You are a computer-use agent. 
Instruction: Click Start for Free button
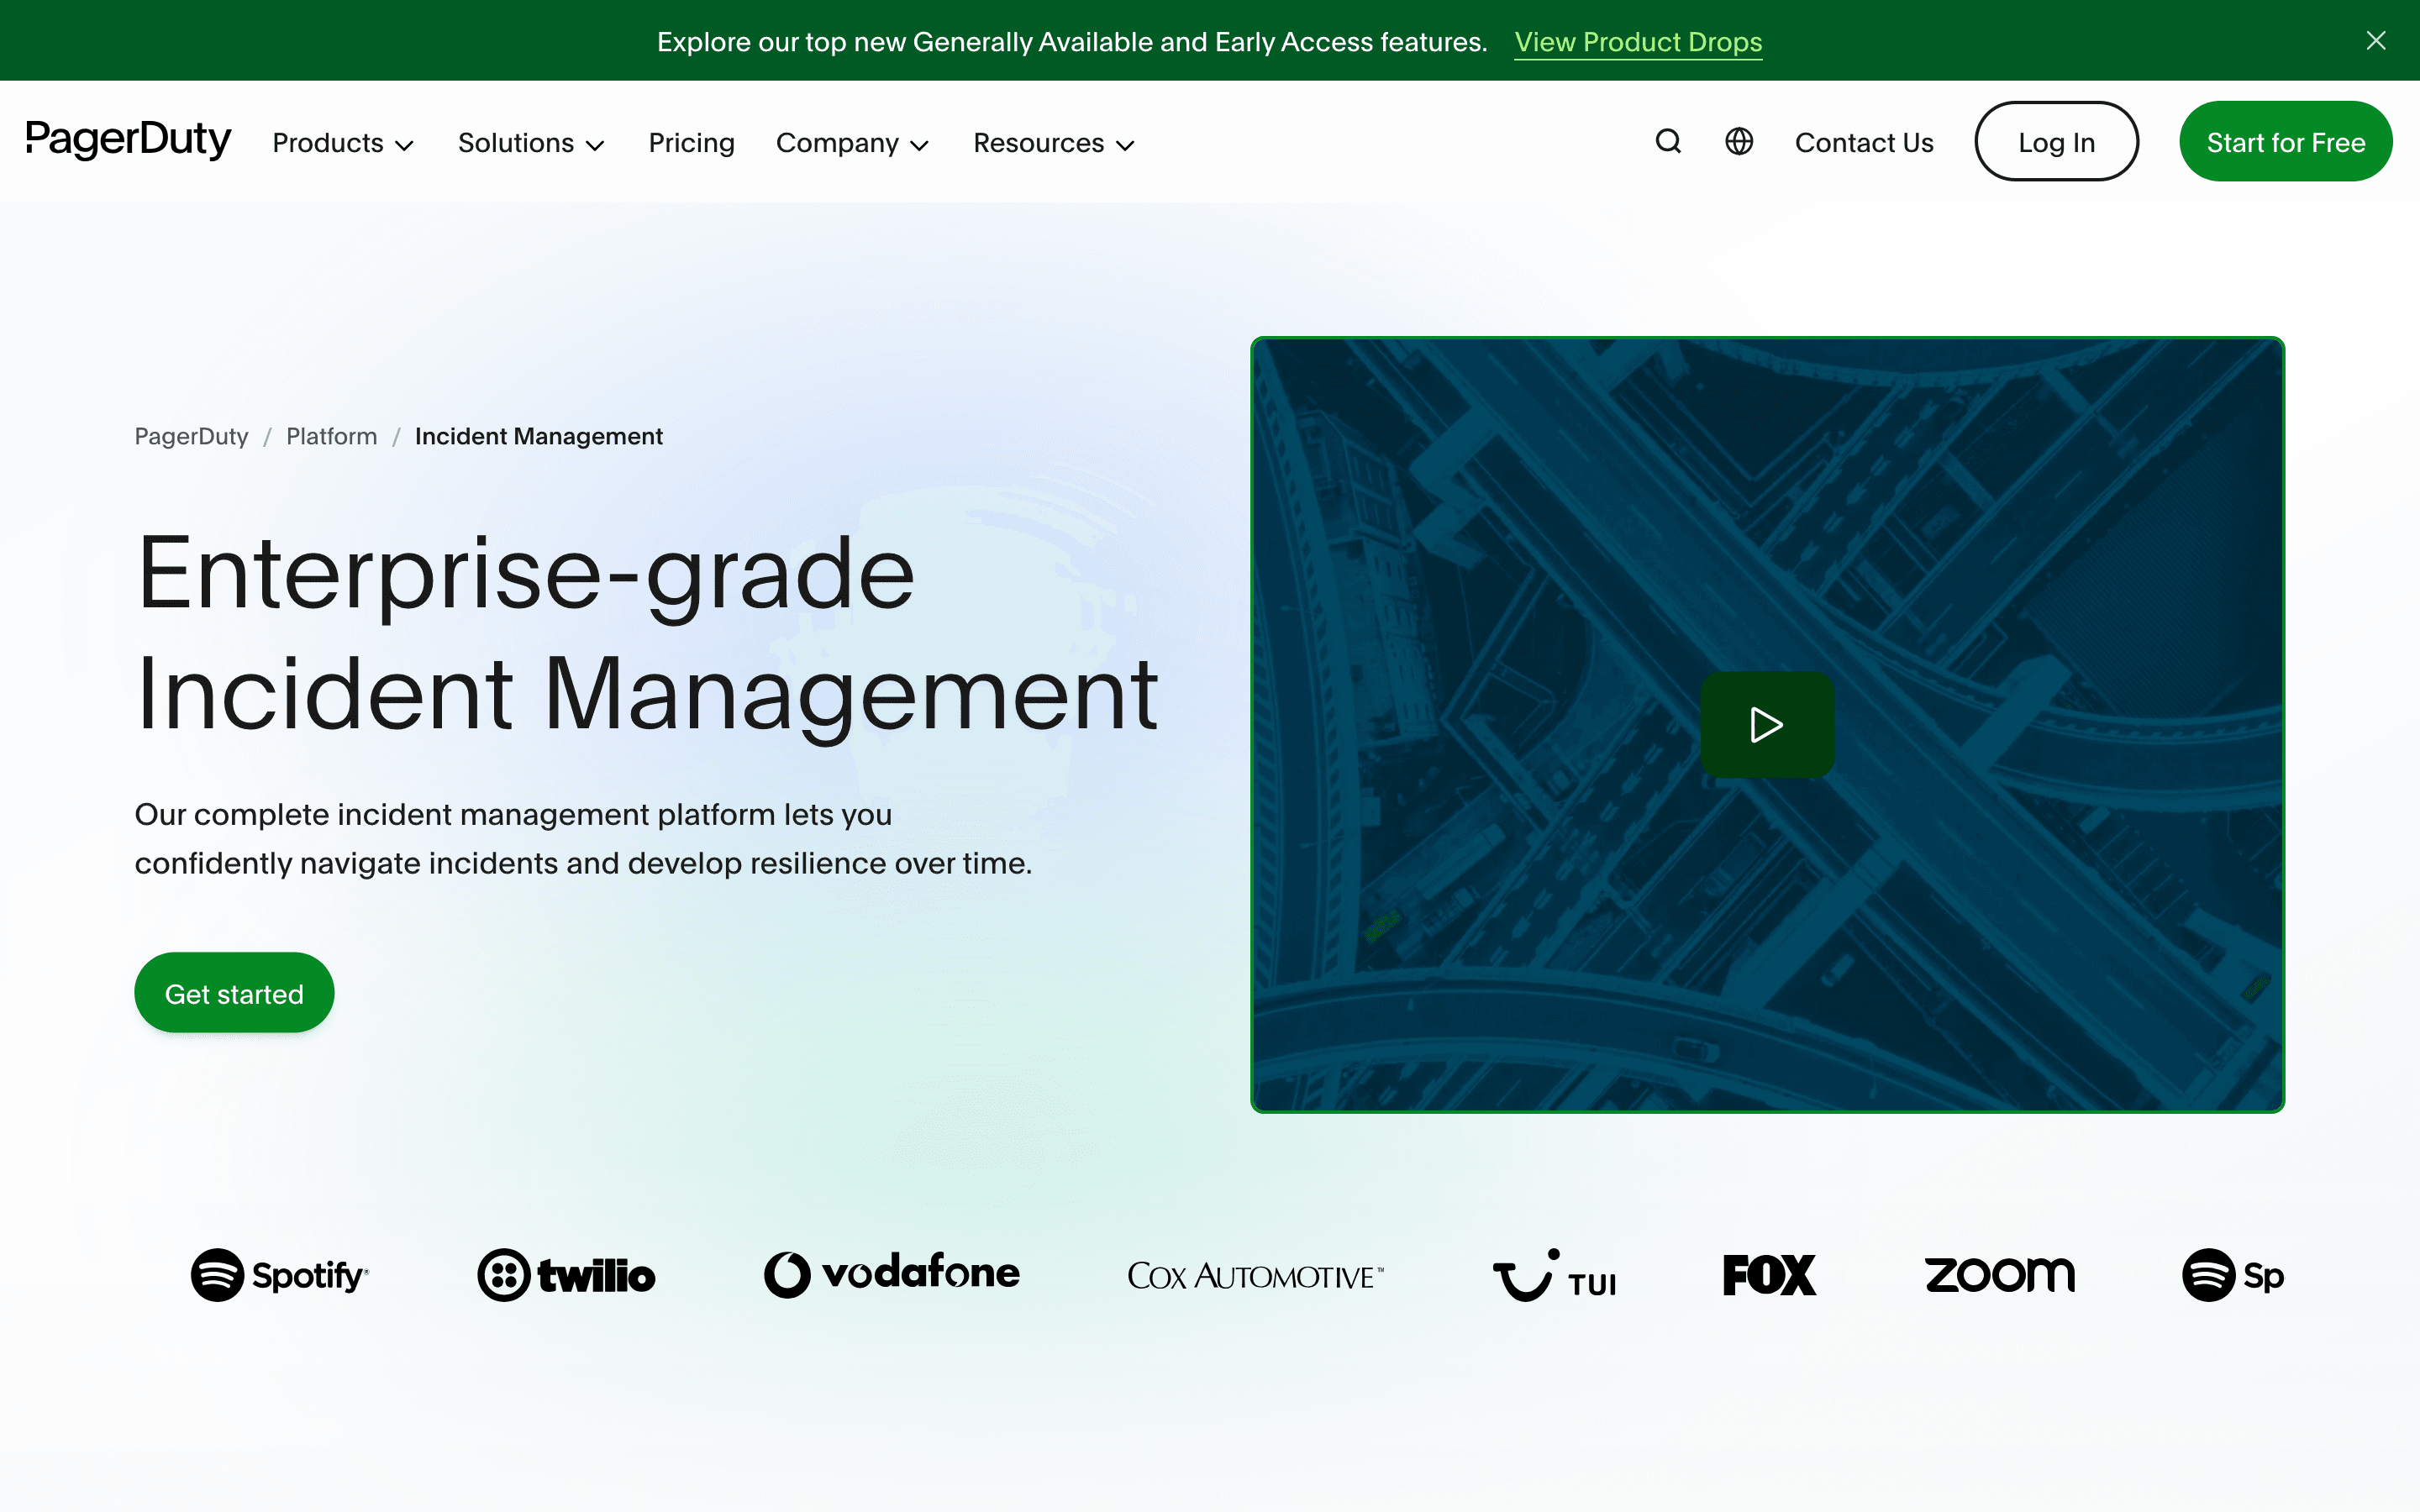[x=2286, y=141]
